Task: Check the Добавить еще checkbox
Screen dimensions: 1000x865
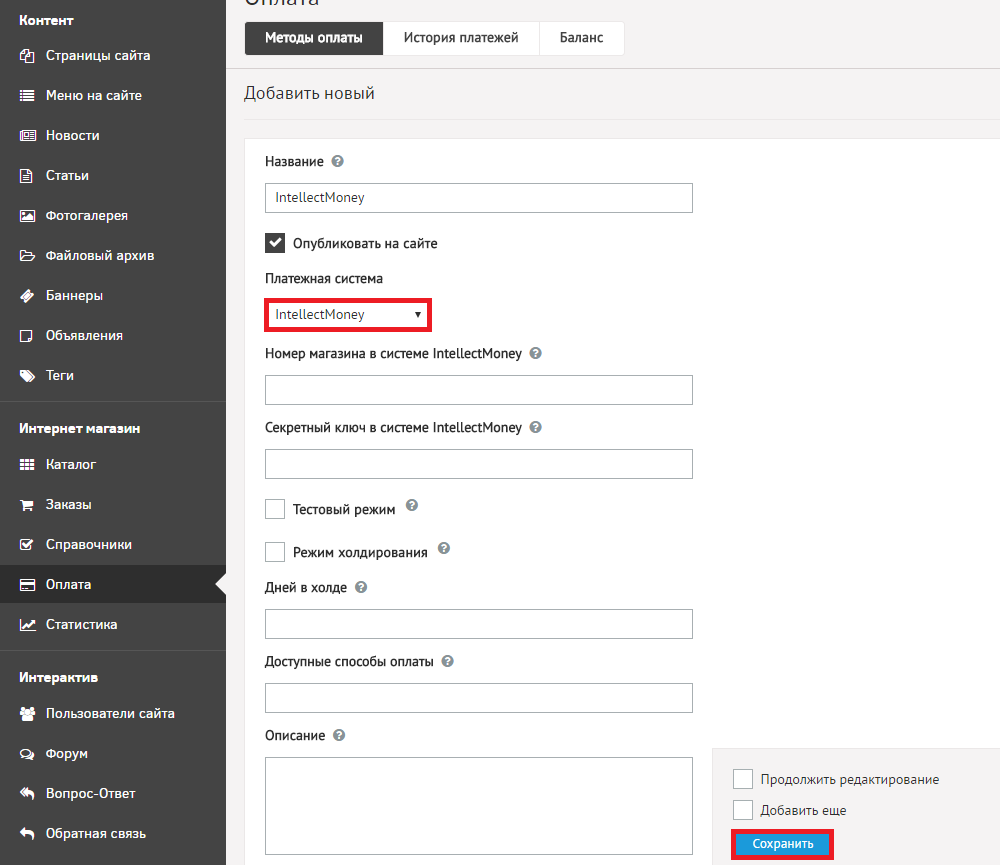Action: (x=743, y=810)
